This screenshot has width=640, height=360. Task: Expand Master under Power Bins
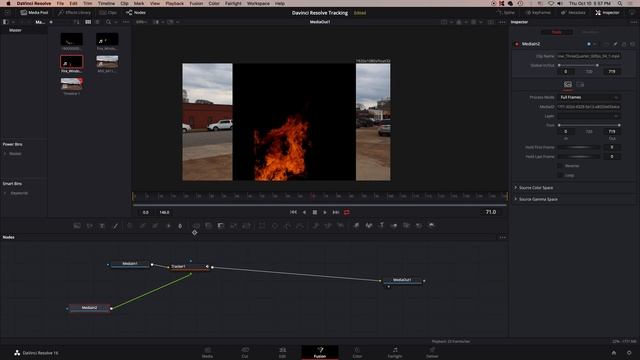[x=5, y=154]
